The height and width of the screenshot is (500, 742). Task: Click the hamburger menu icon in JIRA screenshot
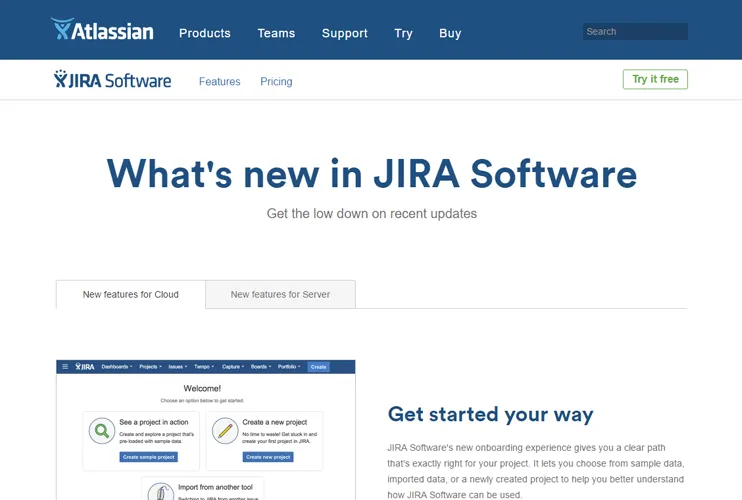pos(65,367)
